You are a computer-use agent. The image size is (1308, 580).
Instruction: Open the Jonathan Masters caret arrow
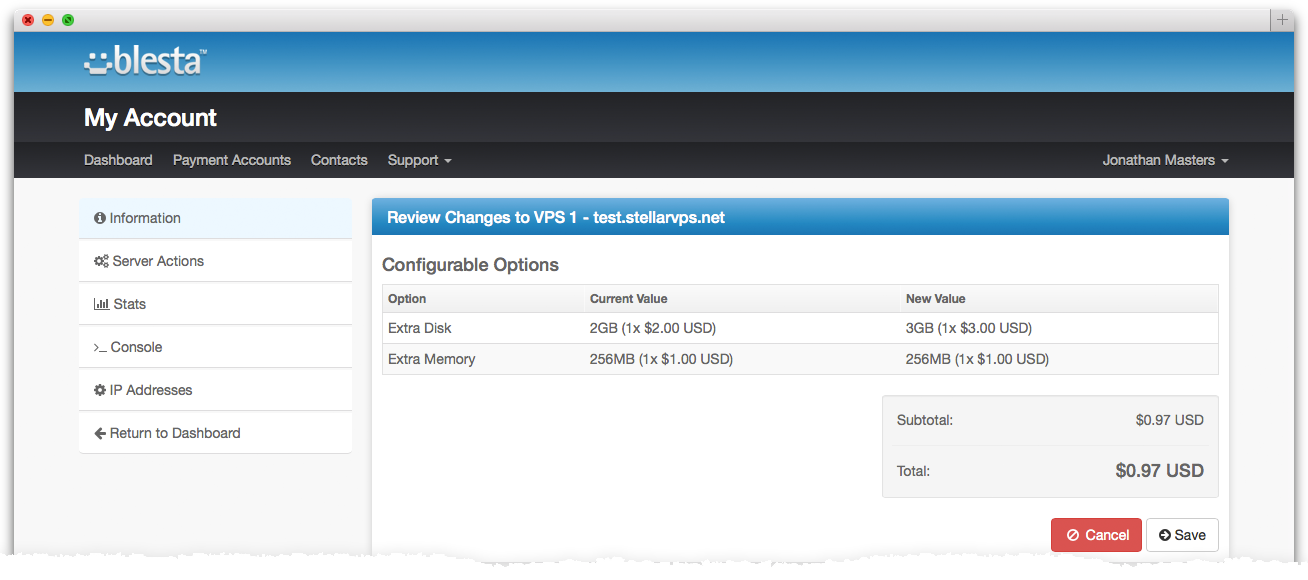(x=1225, y=160)
